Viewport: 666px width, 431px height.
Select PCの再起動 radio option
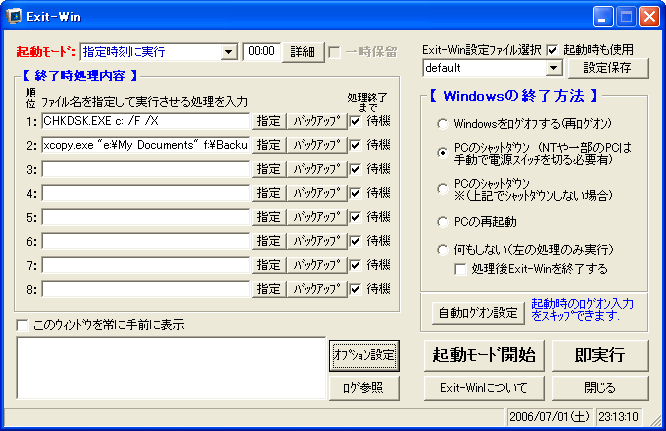pos(443,222)
